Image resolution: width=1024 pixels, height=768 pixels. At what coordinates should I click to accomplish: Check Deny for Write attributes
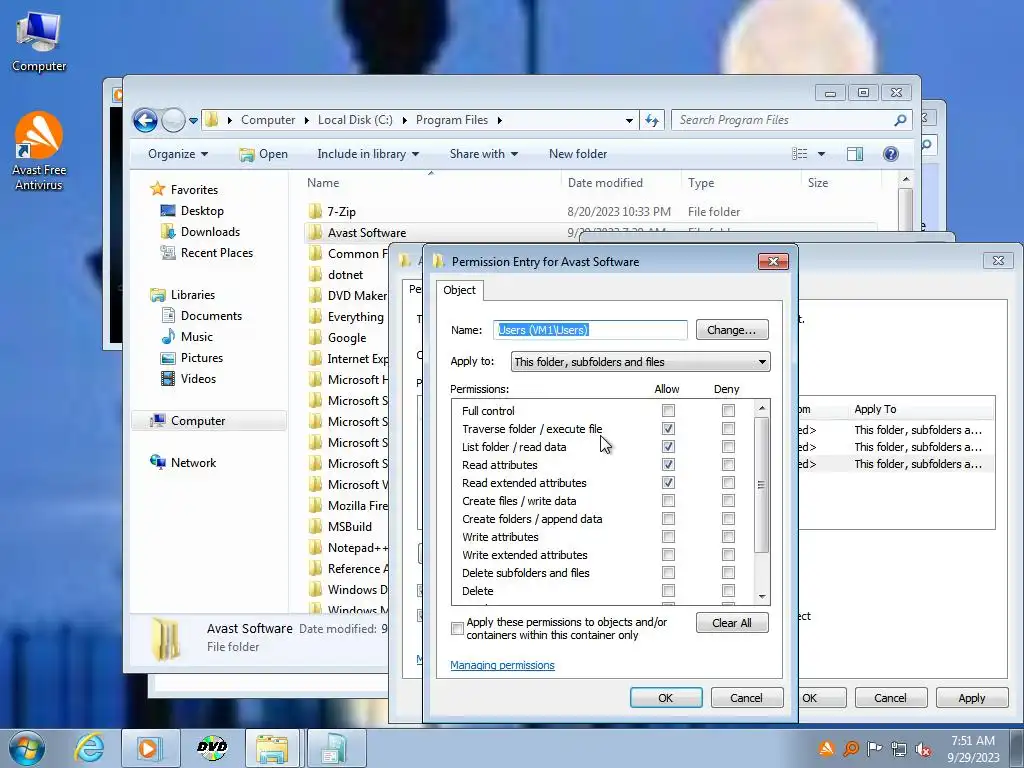pyautogui.click(x=728, y=537)
